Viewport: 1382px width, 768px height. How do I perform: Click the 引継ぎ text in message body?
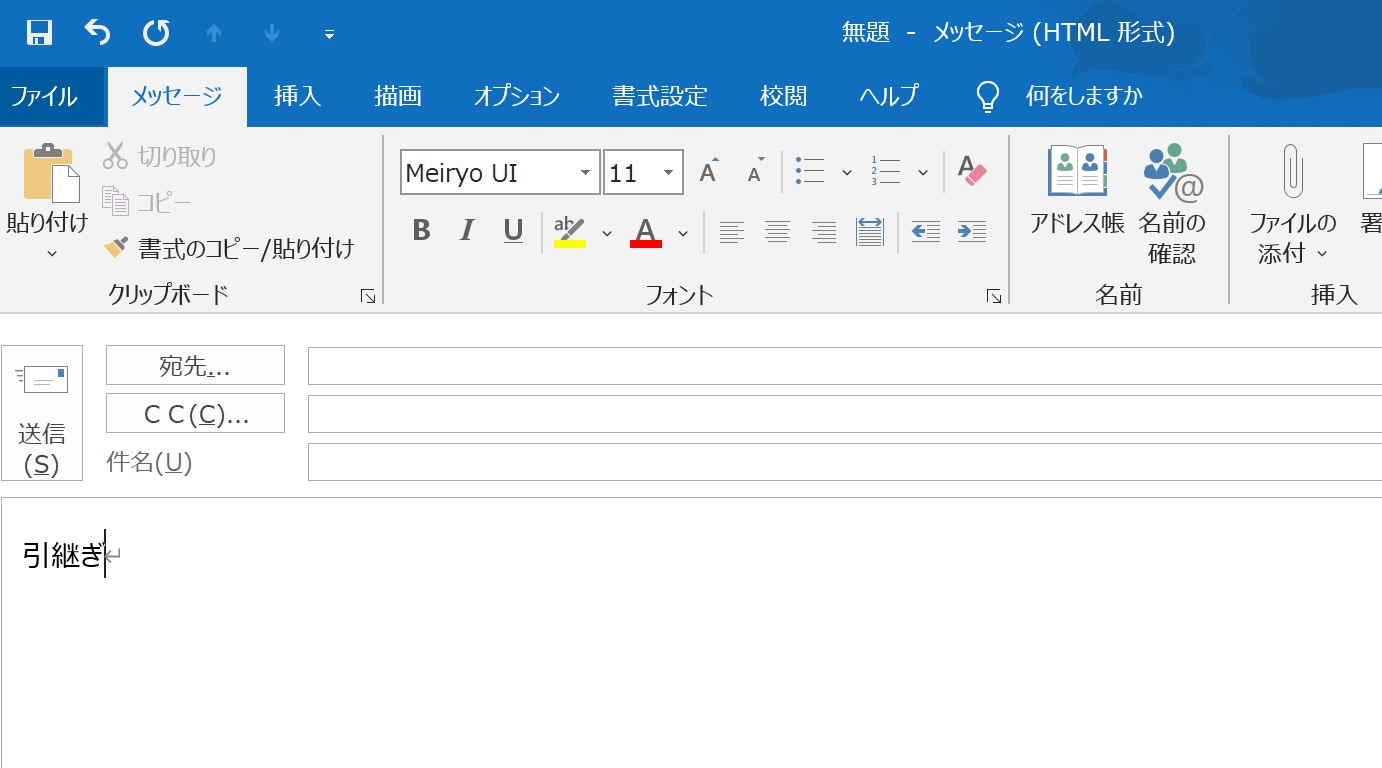coord(63,555)
